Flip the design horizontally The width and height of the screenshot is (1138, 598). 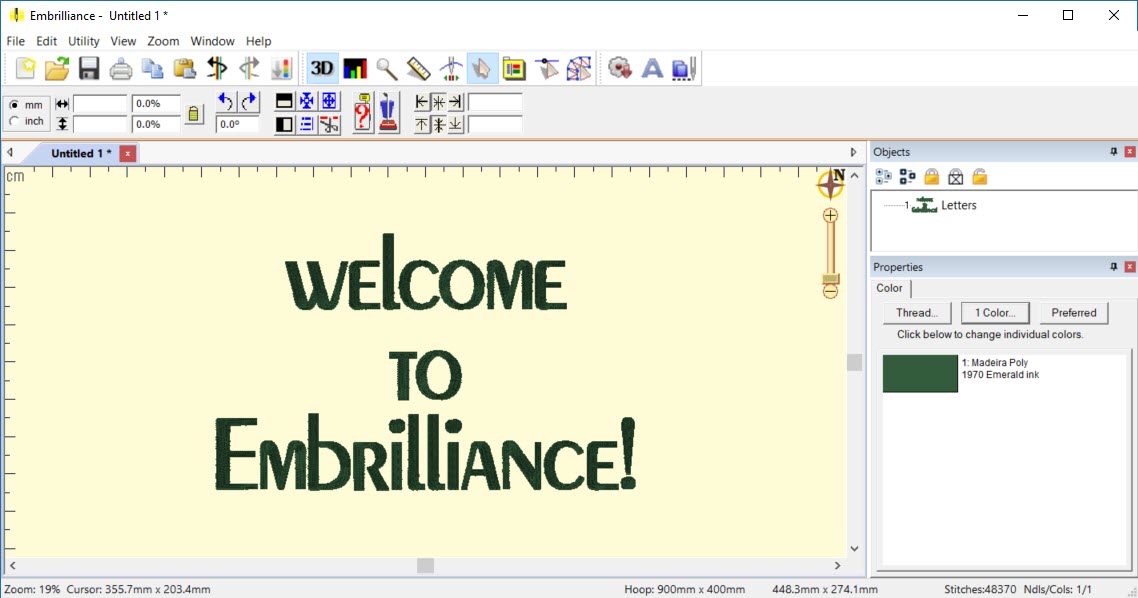pyautogui.click(x=215, y=68)
